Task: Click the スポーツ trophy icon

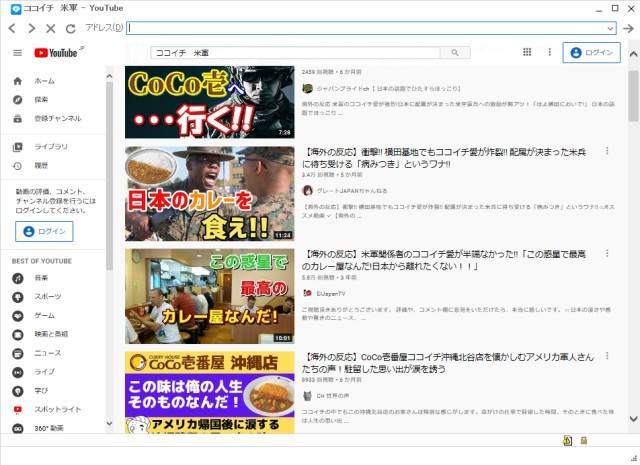Action: click(x=18, y=297)
